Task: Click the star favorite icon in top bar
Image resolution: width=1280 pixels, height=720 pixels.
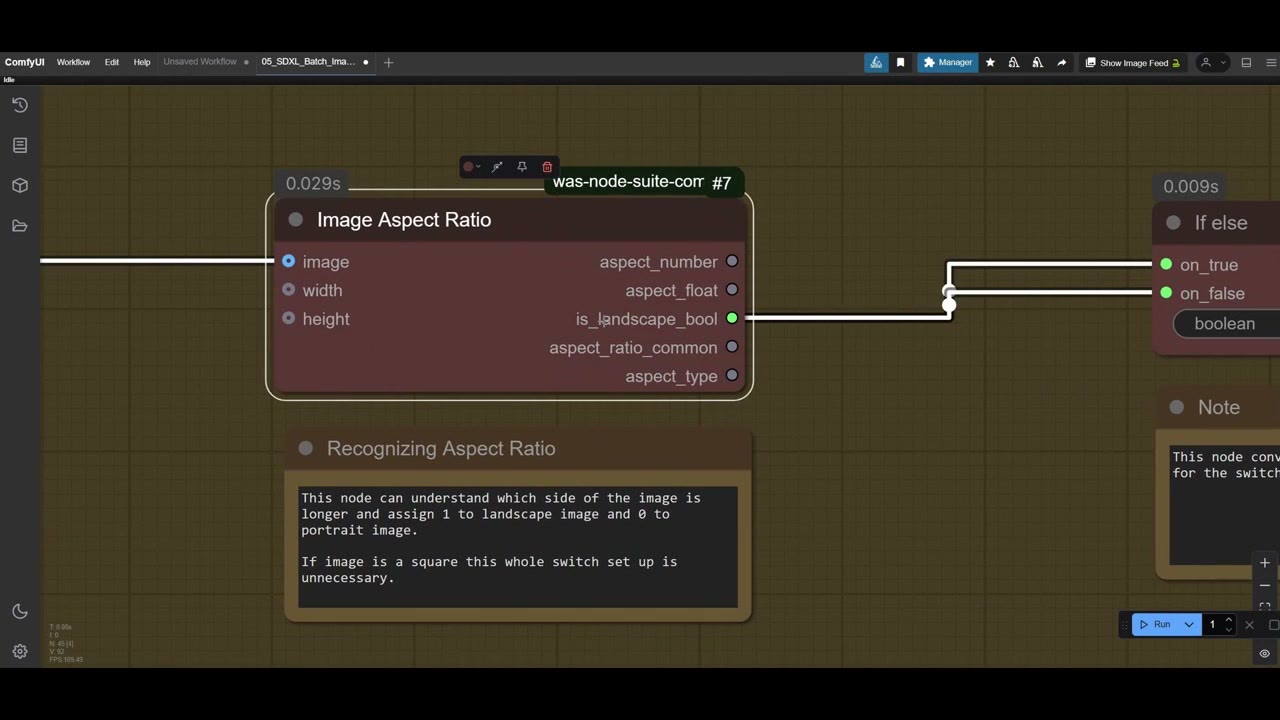Action: [990, 62]
